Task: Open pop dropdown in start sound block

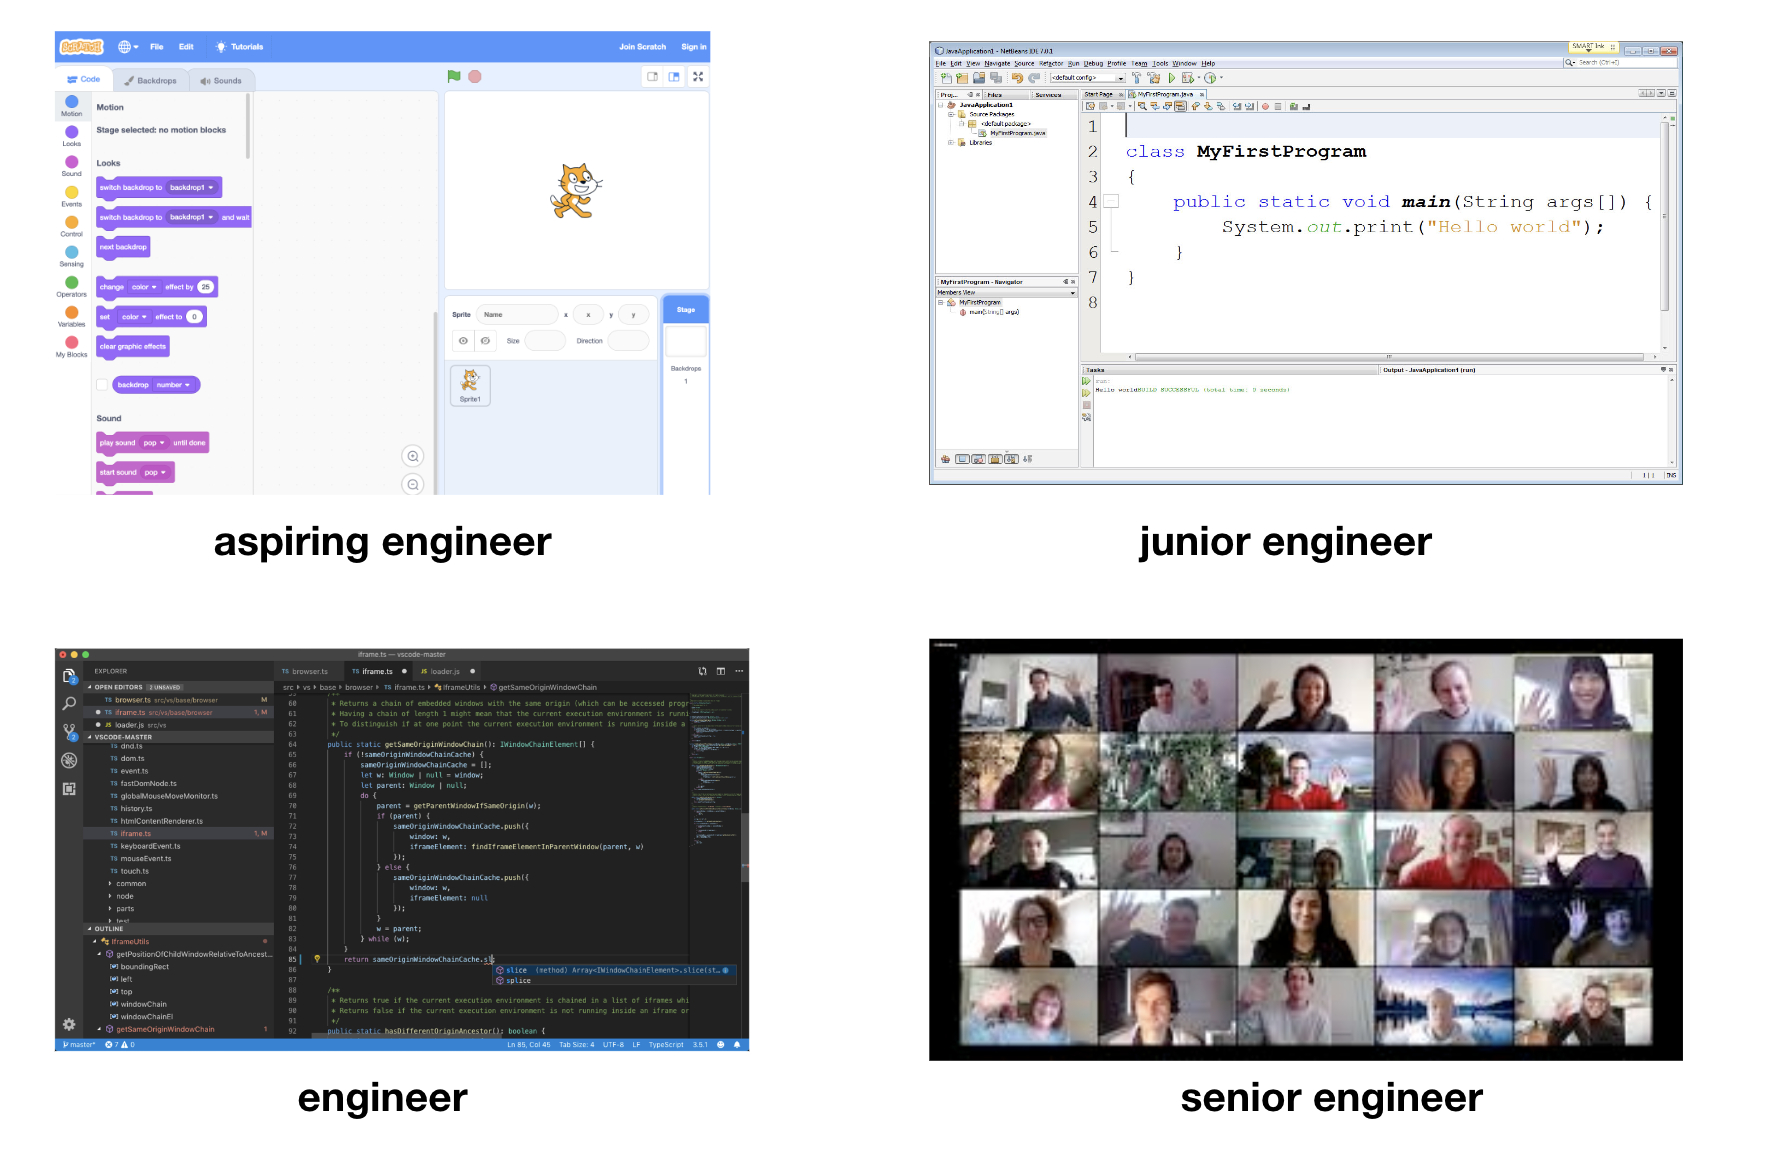Action: [x=155, y=472]
